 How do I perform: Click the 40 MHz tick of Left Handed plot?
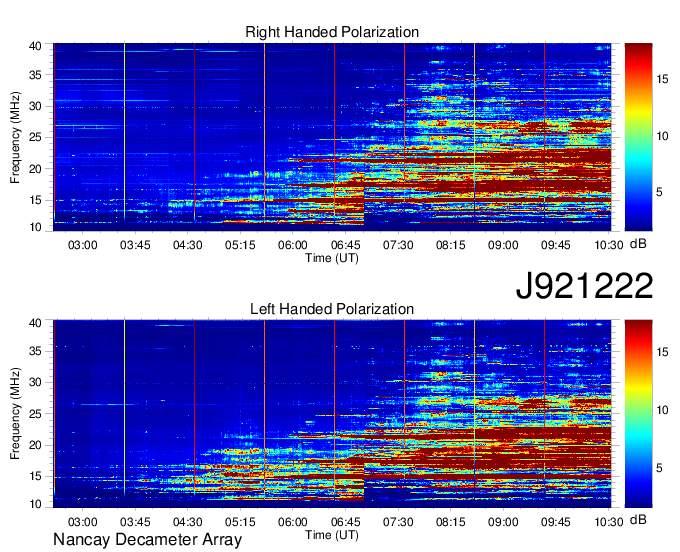tap(35, 323)
